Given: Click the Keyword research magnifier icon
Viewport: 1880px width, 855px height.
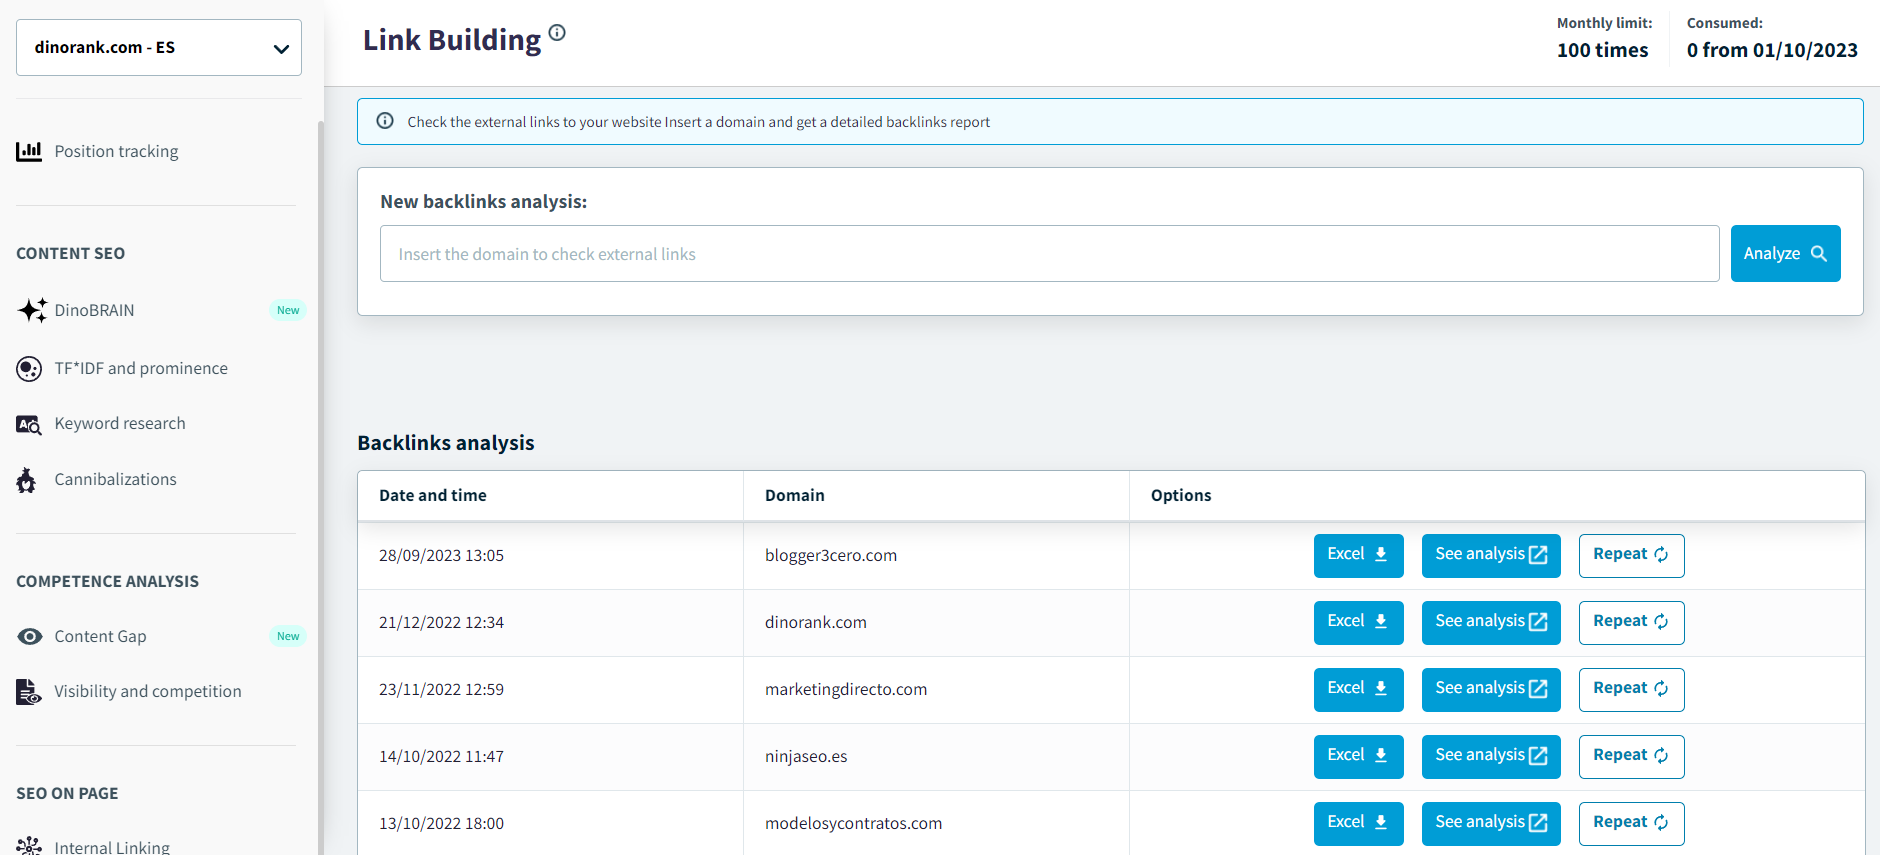Looking at the screenshot, I should [x=29, y=425].
